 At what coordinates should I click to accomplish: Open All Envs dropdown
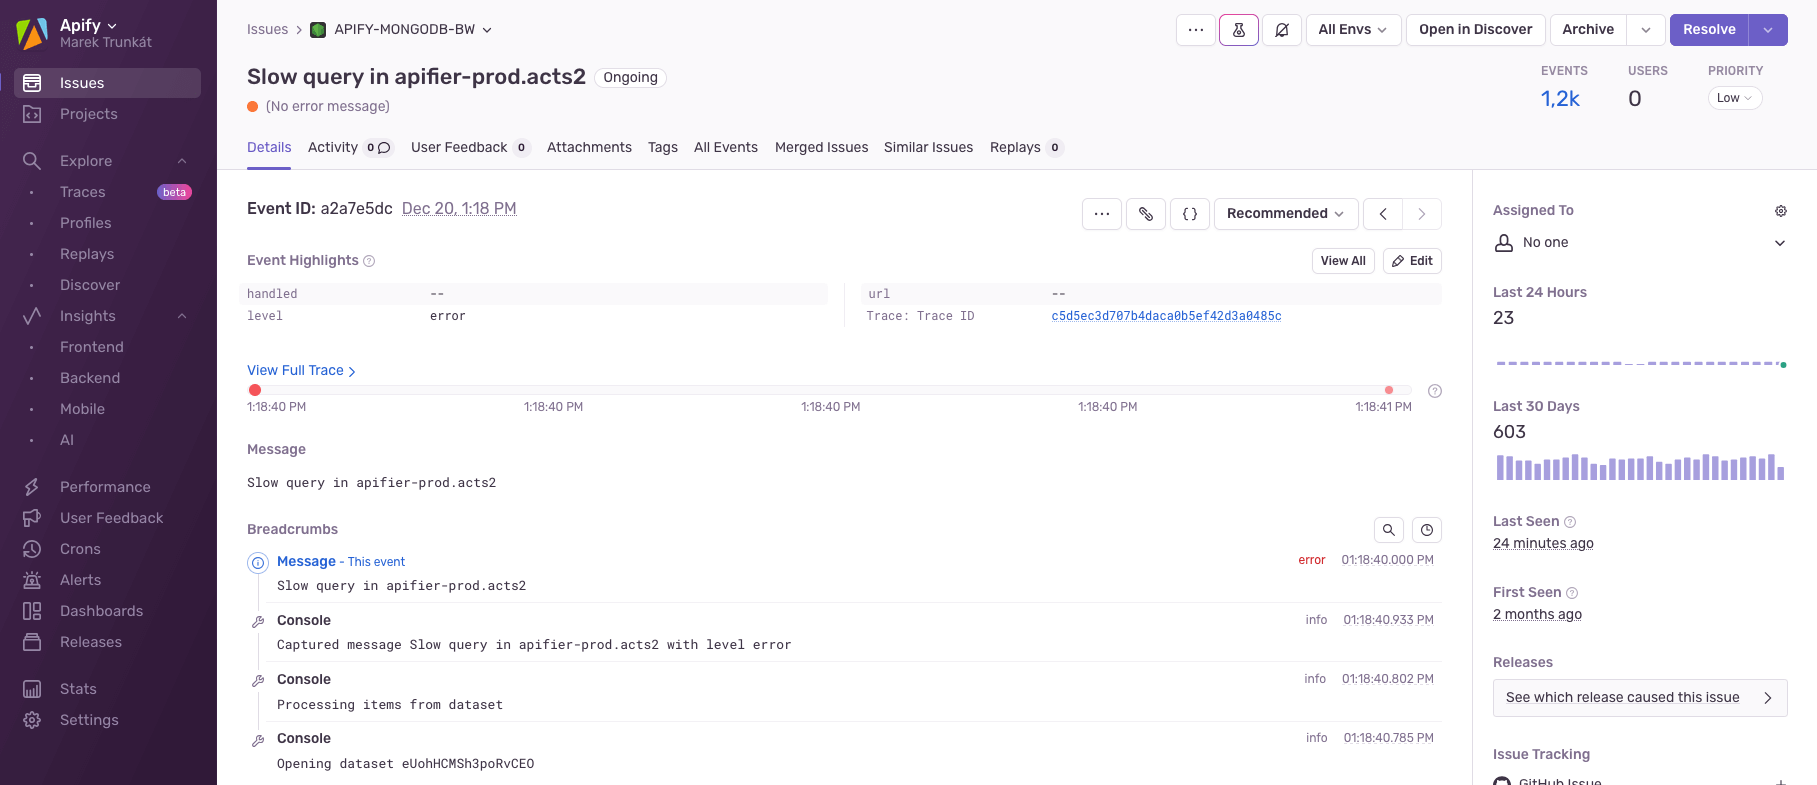(x=1353, y=30)
